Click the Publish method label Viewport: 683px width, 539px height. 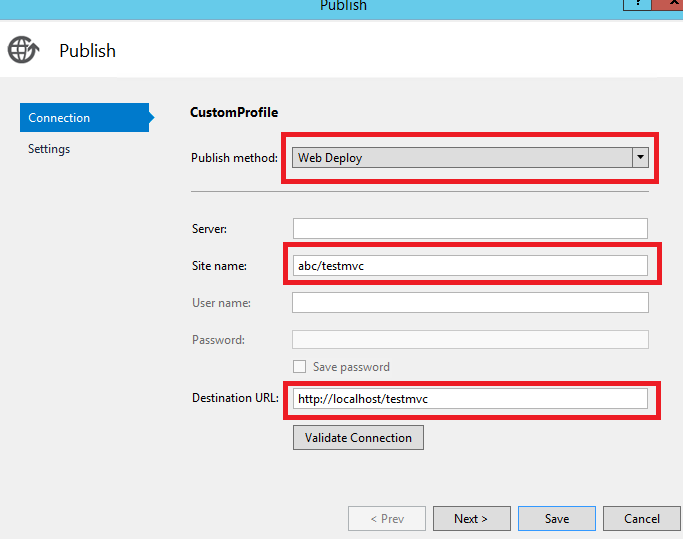[234, 158]
